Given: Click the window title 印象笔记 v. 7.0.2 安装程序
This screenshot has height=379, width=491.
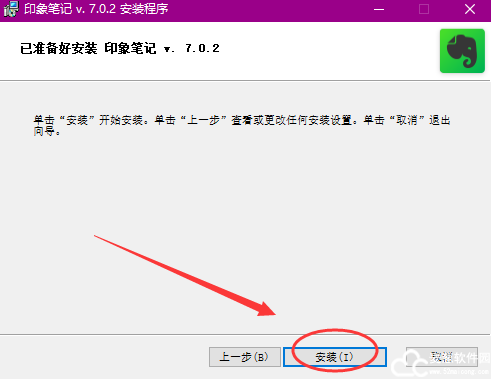Looking at the screenshot, I should pos(96,9).
